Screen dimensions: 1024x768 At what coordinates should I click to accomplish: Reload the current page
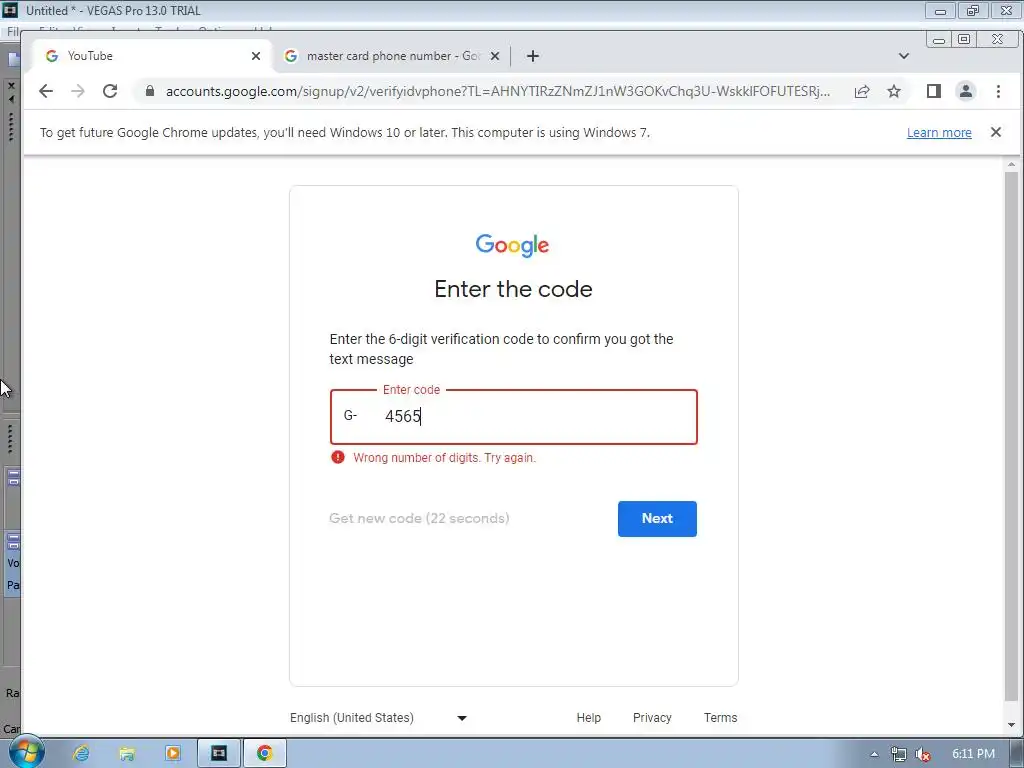pos(110,91)
